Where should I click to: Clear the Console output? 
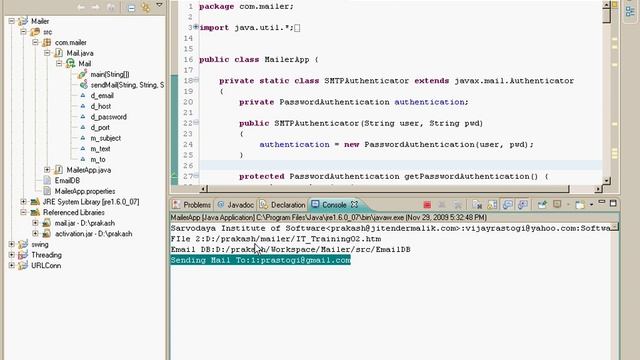(477, 204)
